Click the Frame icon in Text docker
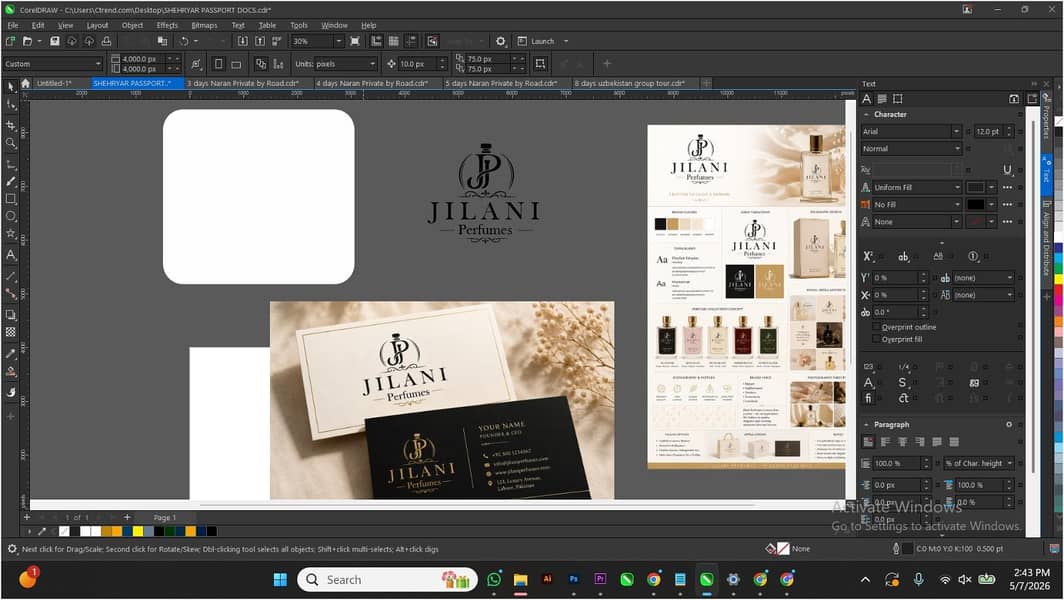The height and width of the screenshot is (600, 1064). [898, 99]
